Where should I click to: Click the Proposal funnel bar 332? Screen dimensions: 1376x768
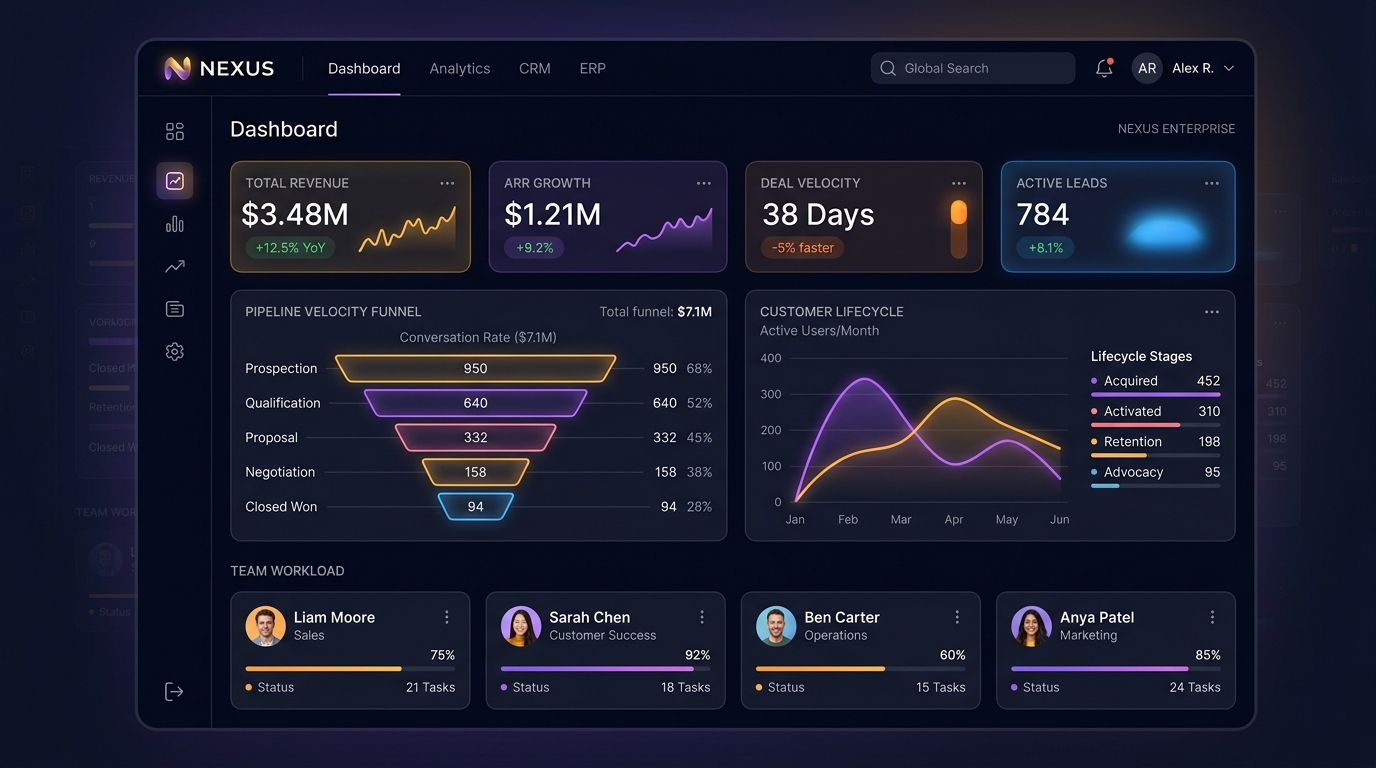click(475, 437)
